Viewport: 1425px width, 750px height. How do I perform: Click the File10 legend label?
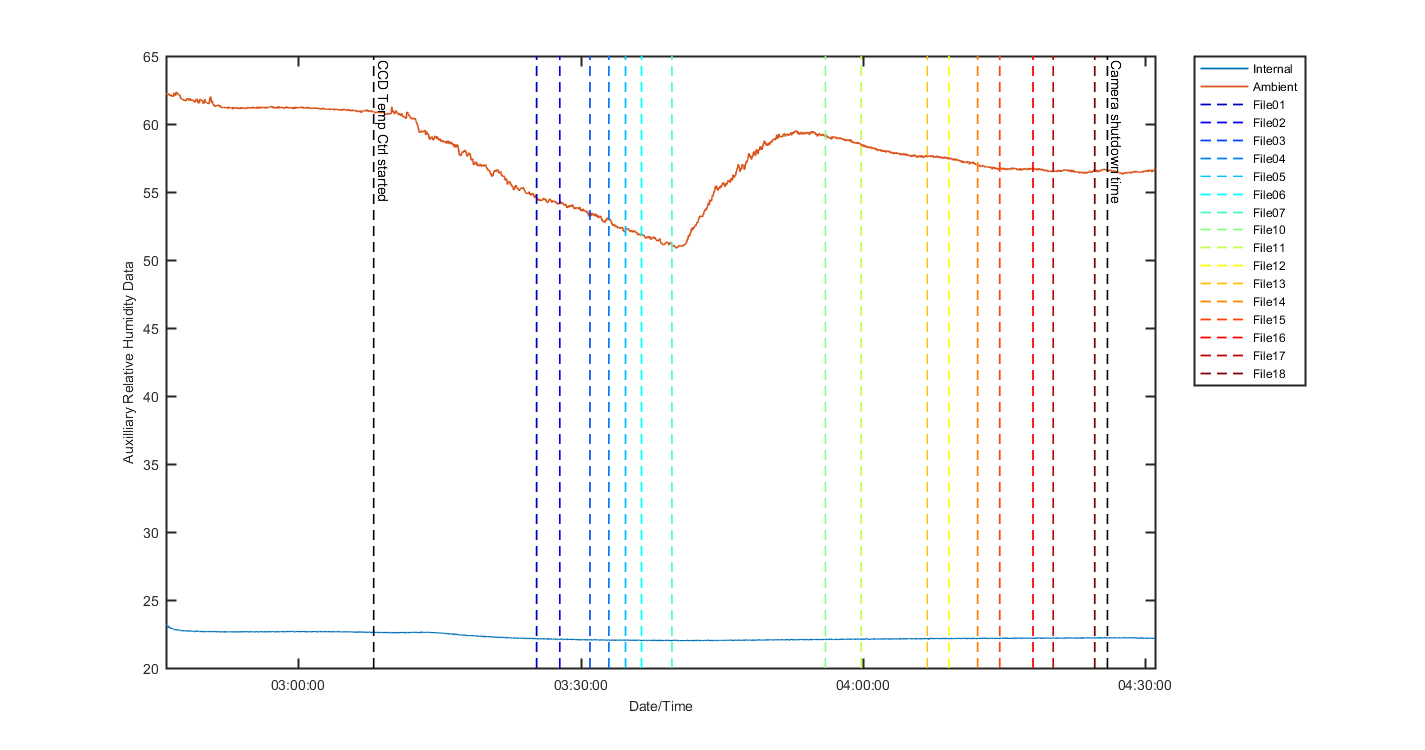tap(1269, 230)
